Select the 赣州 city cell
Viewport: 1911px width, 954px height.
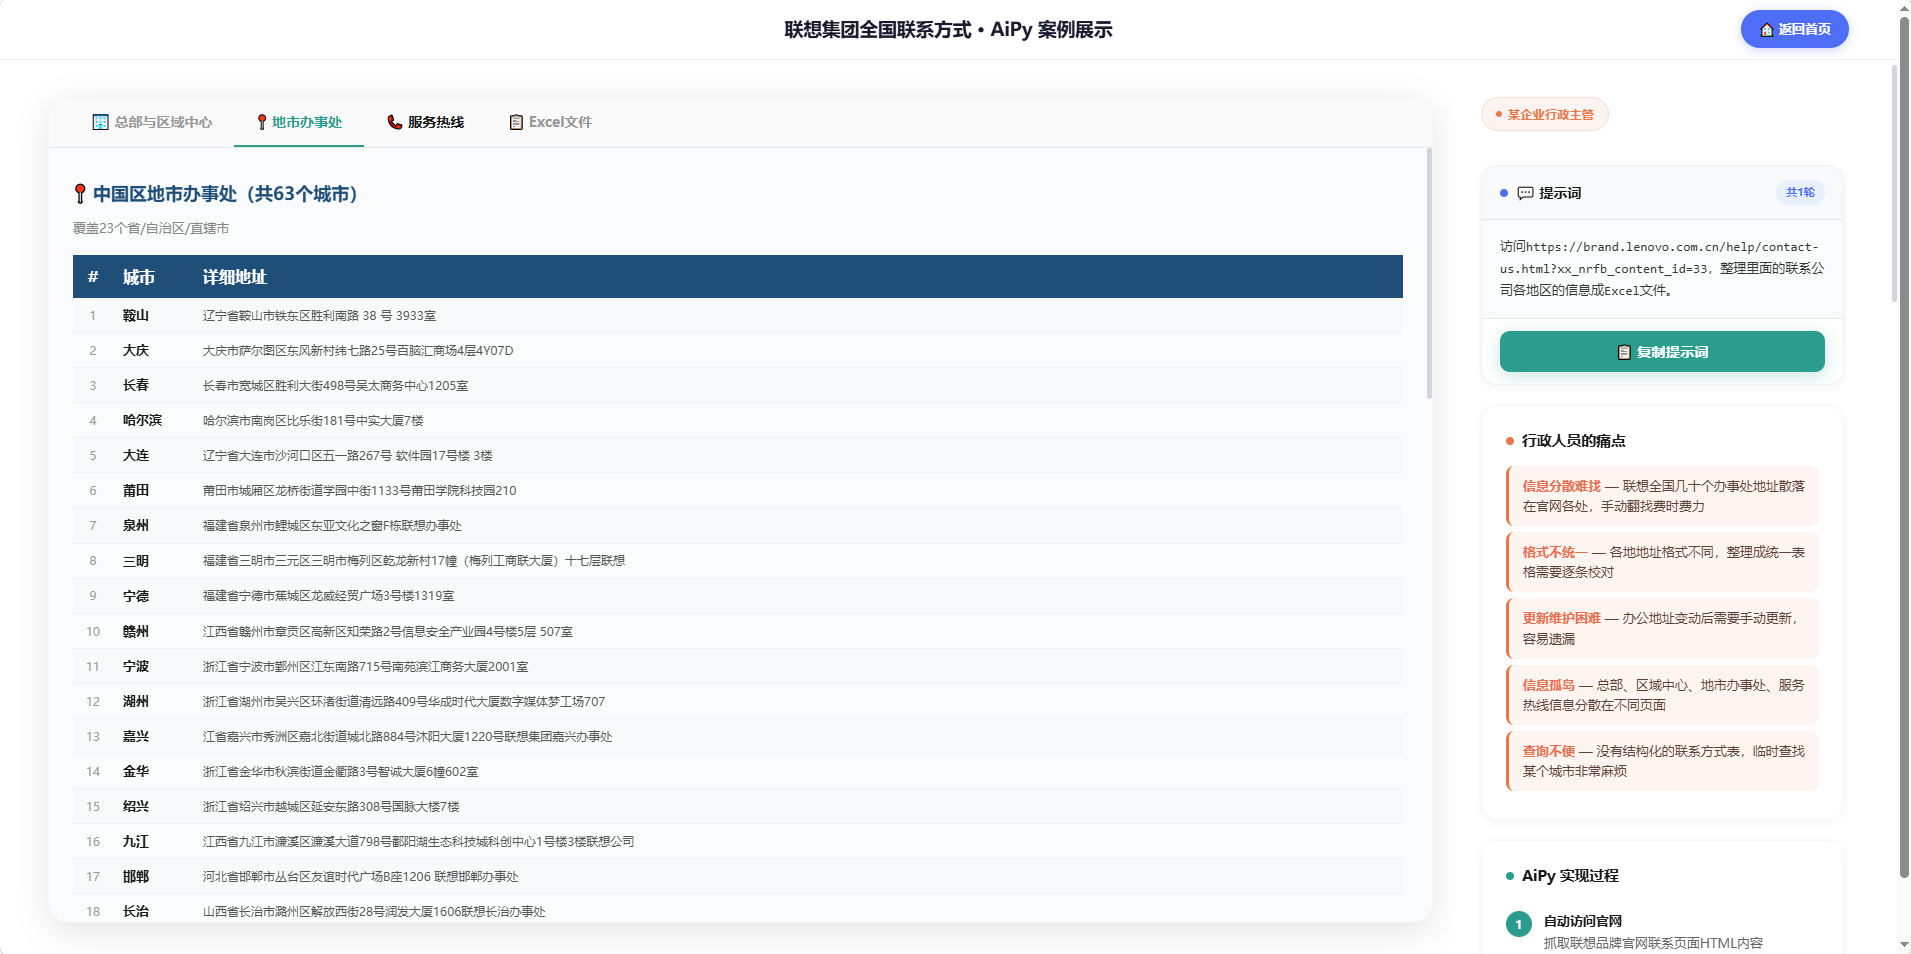click(136, 631)
